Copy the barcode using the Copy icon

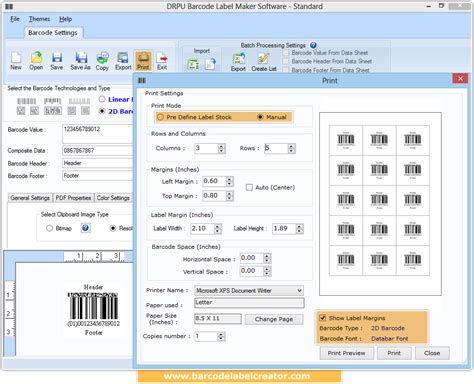(x=102, y=58)
